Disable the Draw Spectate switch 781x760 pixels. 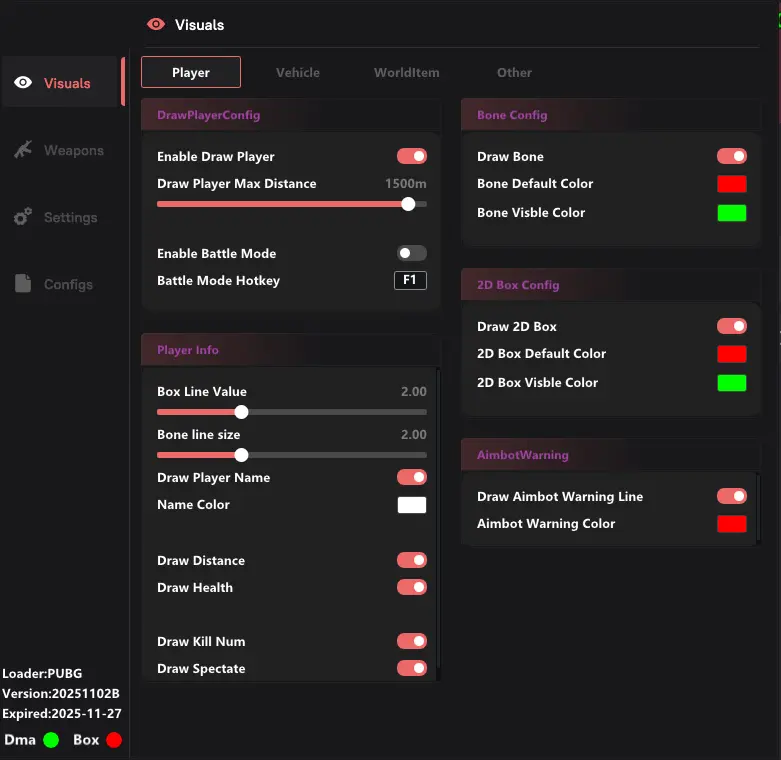coord(412,668)
